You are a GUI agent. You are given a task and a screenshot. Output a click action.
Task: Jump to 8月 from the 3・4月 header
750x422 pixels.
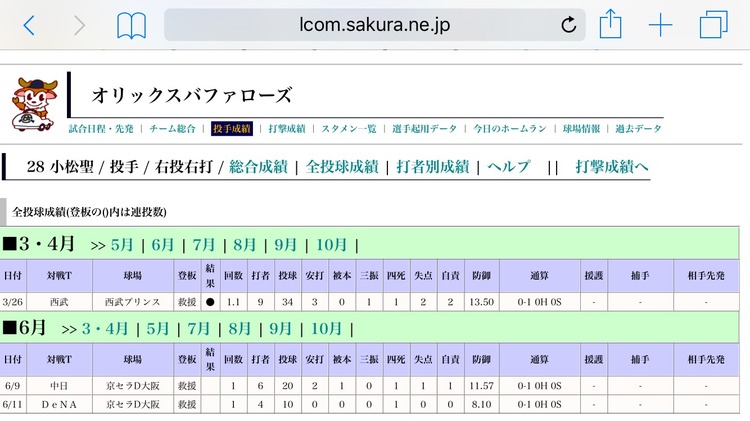tap(244, 245)
